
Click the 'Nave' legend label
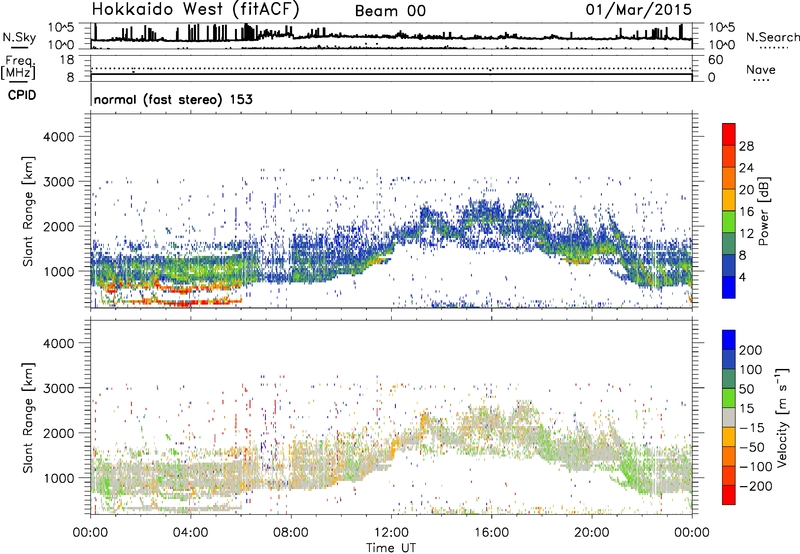tap(761, 69)
